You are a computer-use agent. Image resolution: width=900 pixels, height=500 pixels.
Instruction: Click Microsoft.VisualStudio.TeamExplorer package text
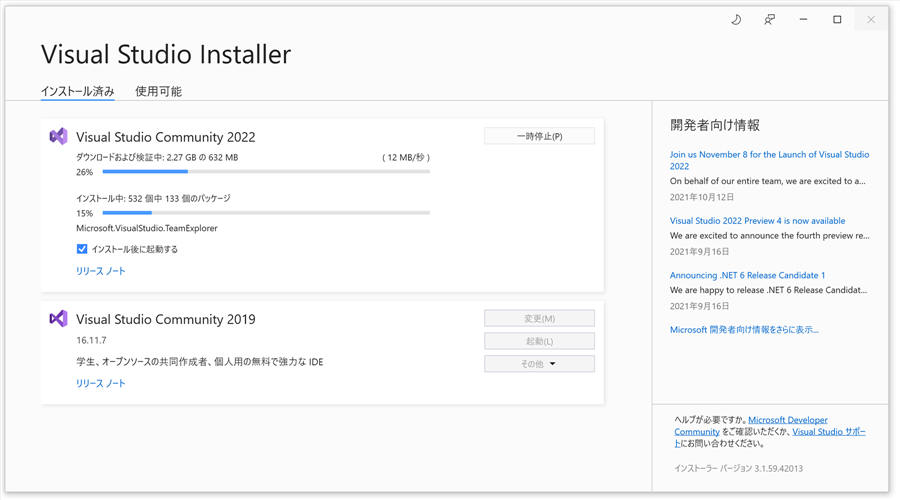[x=147, y=228]
